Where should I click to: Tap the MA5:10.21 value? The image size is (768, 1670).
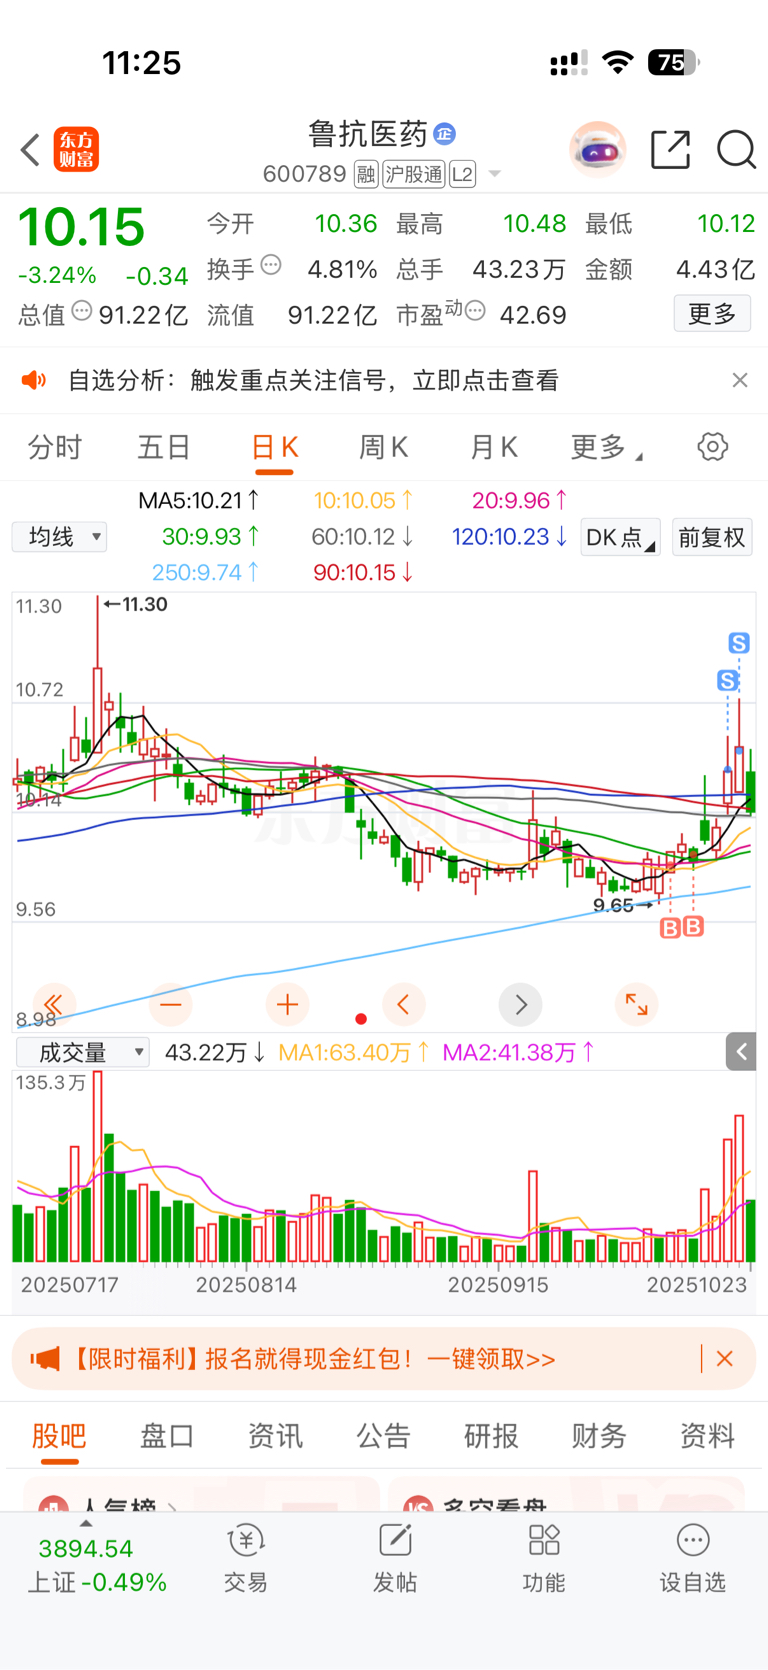[x=199, y=500]
